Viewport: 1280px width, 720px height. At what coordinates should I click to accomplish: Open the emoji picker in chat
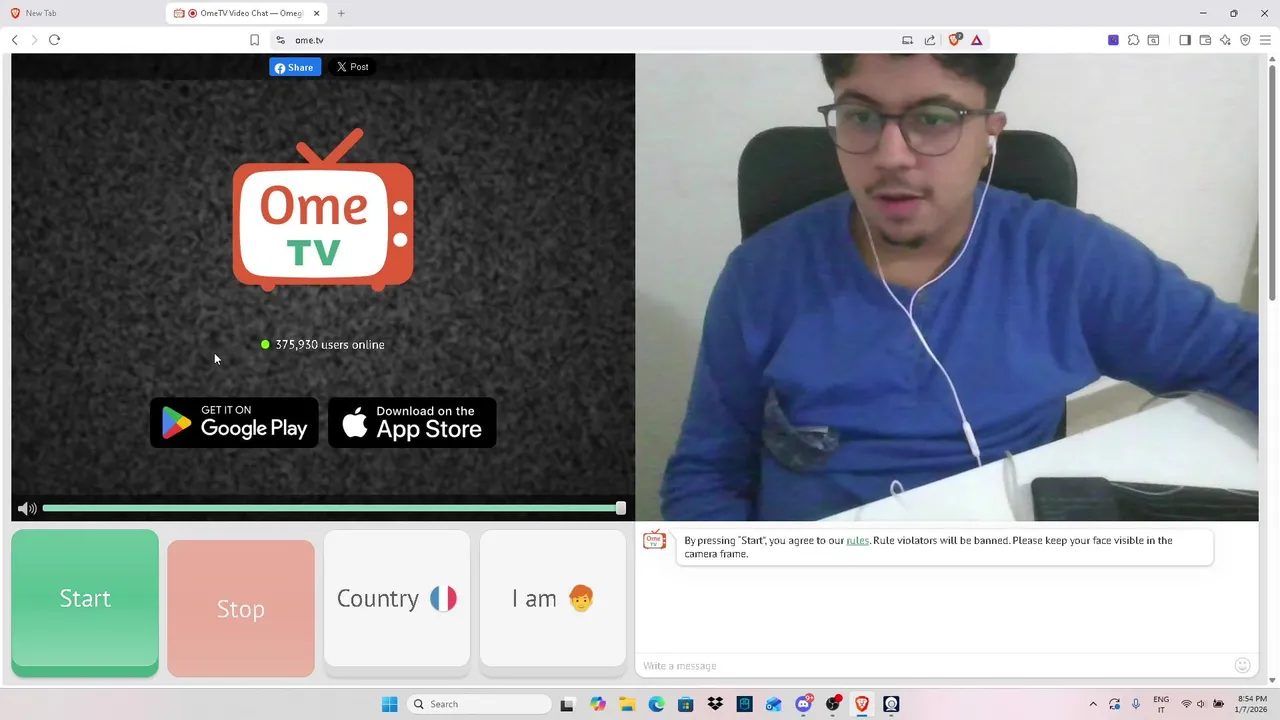pyautogui.click(x=1242, y=665)
